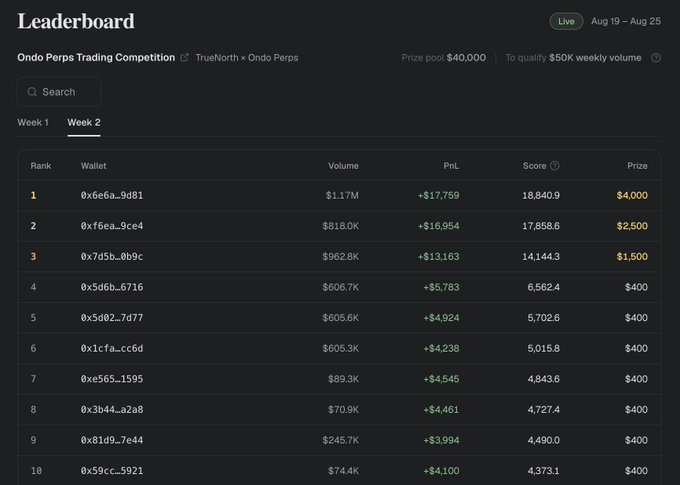This screenshot has height=485, width=680.
Task: Click the Score column header label
Action: click(534, 166)
